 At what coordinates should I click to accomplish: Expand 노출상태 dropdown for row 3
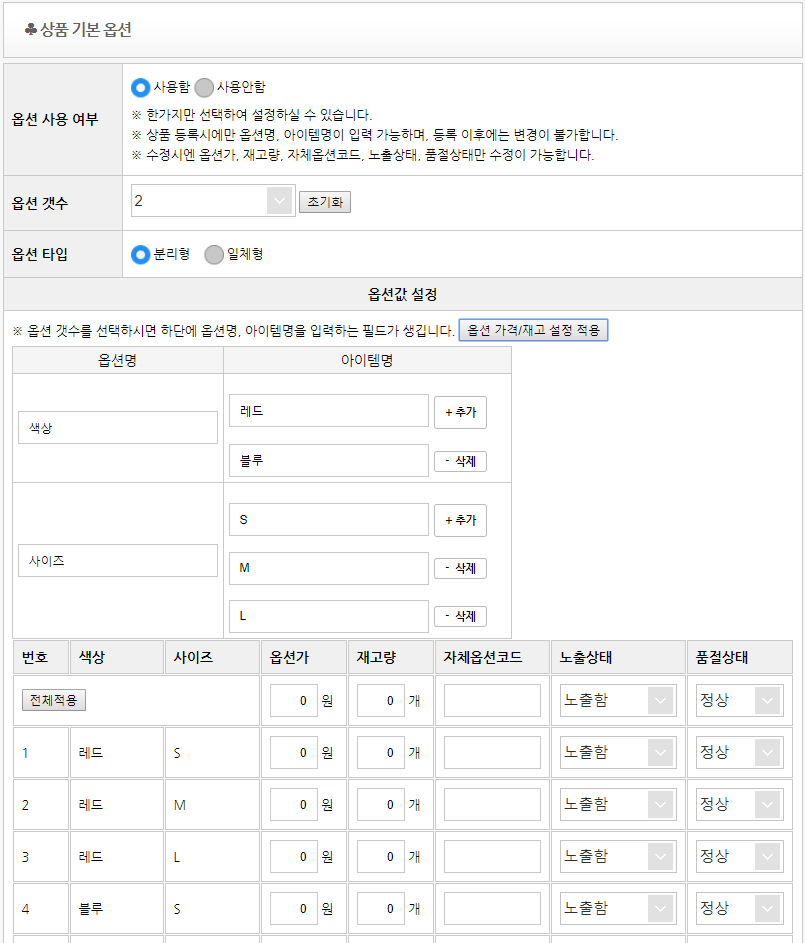pos(616,856)
